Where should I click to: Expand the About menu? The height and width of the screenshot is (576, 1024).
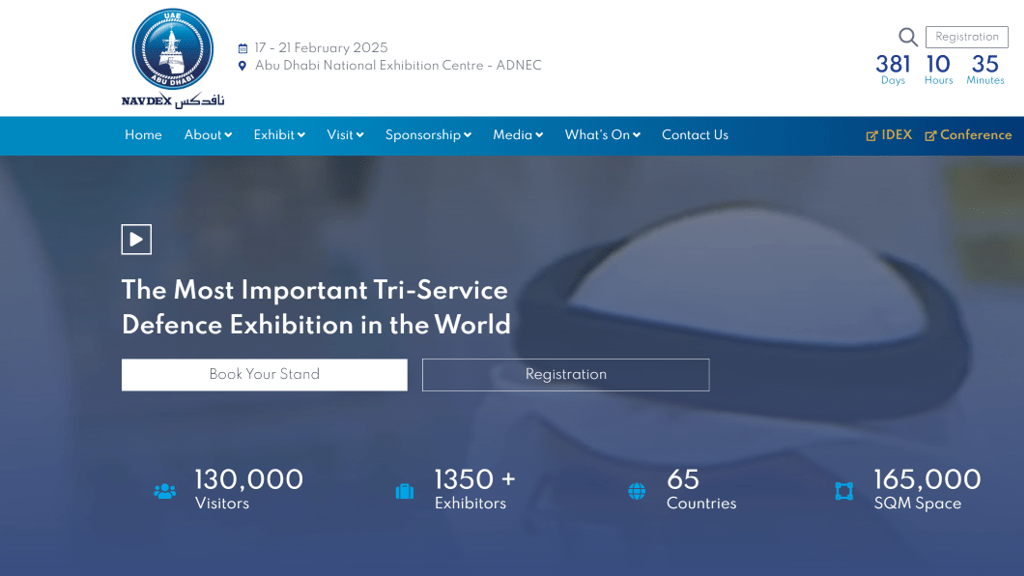pyautogui.click(x=208, y=135)
